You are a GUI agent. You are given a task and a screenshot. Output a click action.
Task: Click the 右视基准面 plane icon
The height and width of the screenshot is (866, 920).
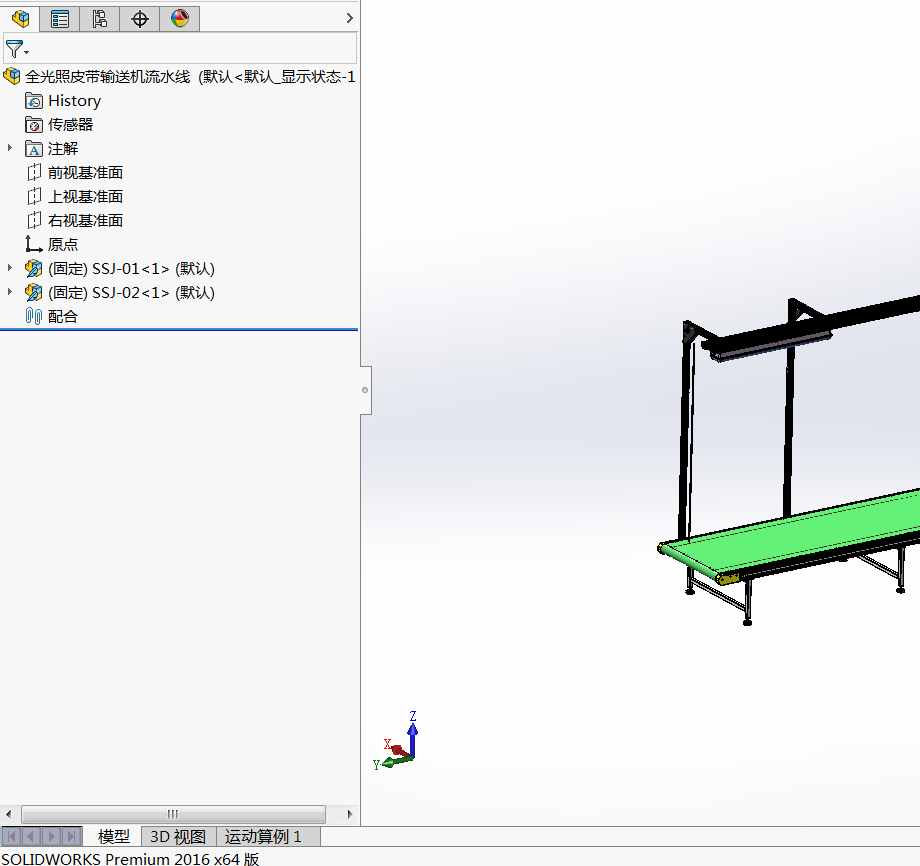tap(34, 221)
